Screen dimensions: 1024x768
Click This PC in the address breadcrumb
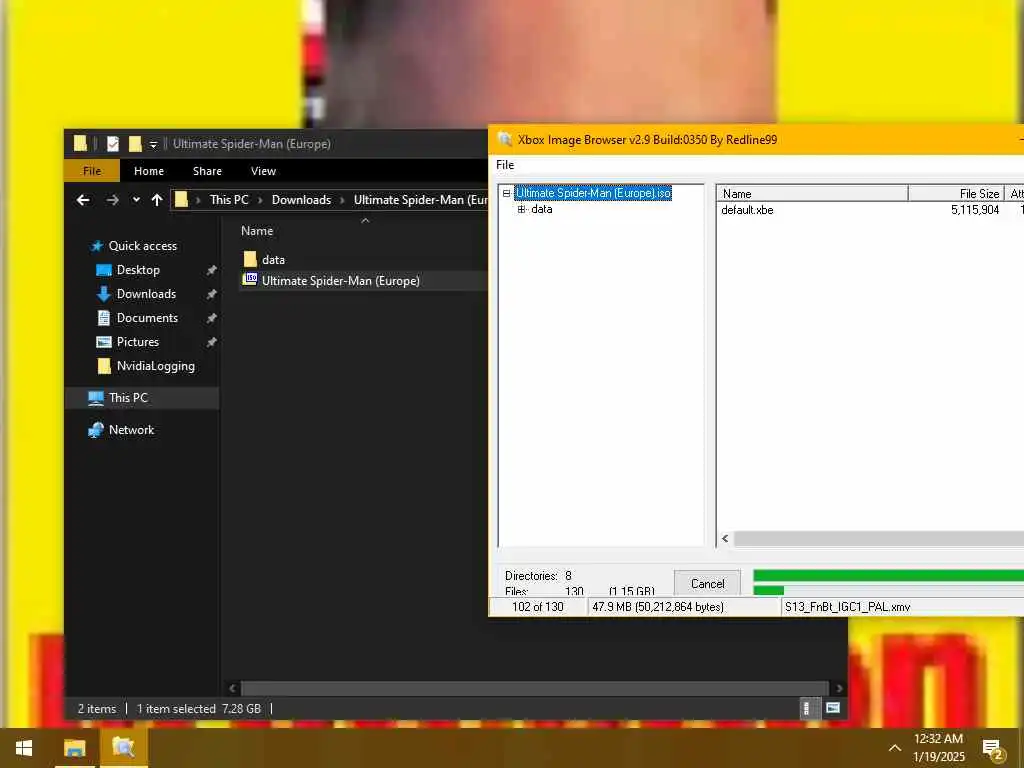[229, 200]
